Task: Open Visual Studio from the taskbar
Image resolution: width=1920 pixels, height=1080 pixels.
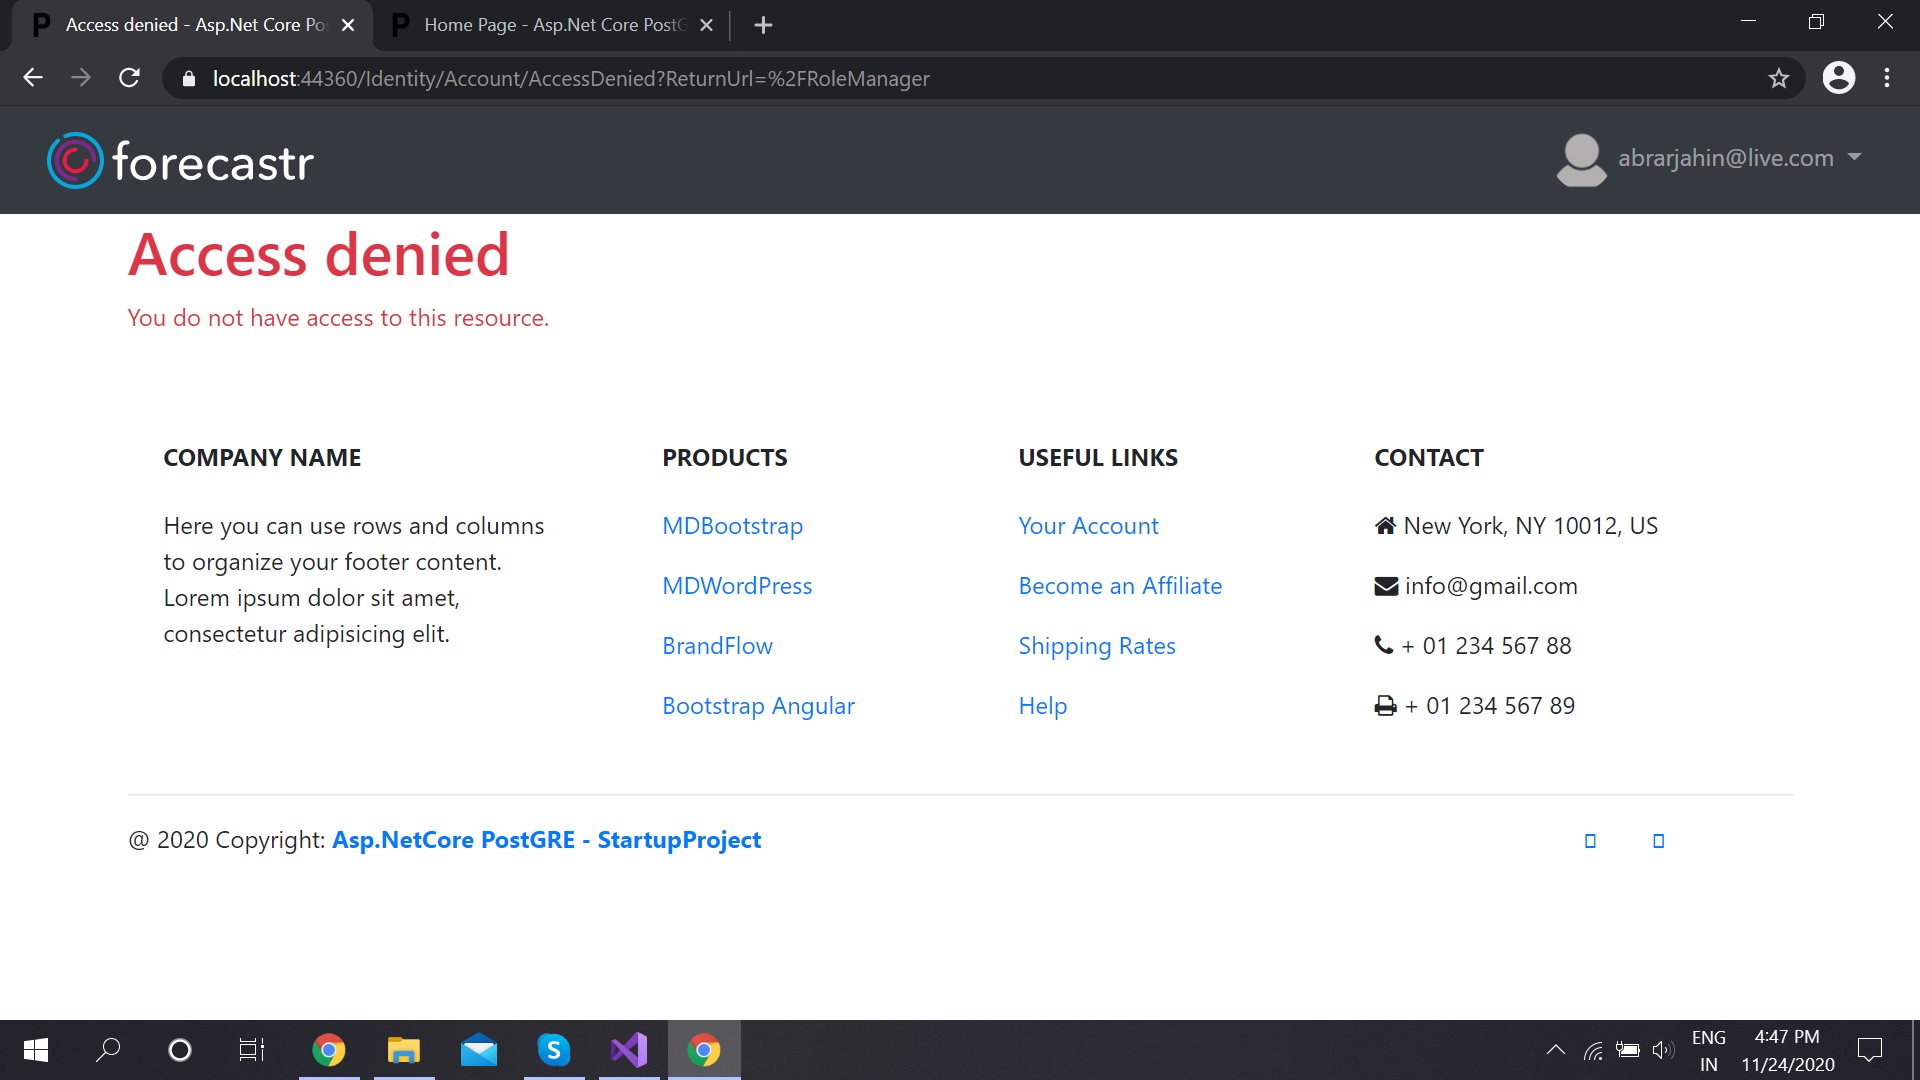Action: point(629,1050)
